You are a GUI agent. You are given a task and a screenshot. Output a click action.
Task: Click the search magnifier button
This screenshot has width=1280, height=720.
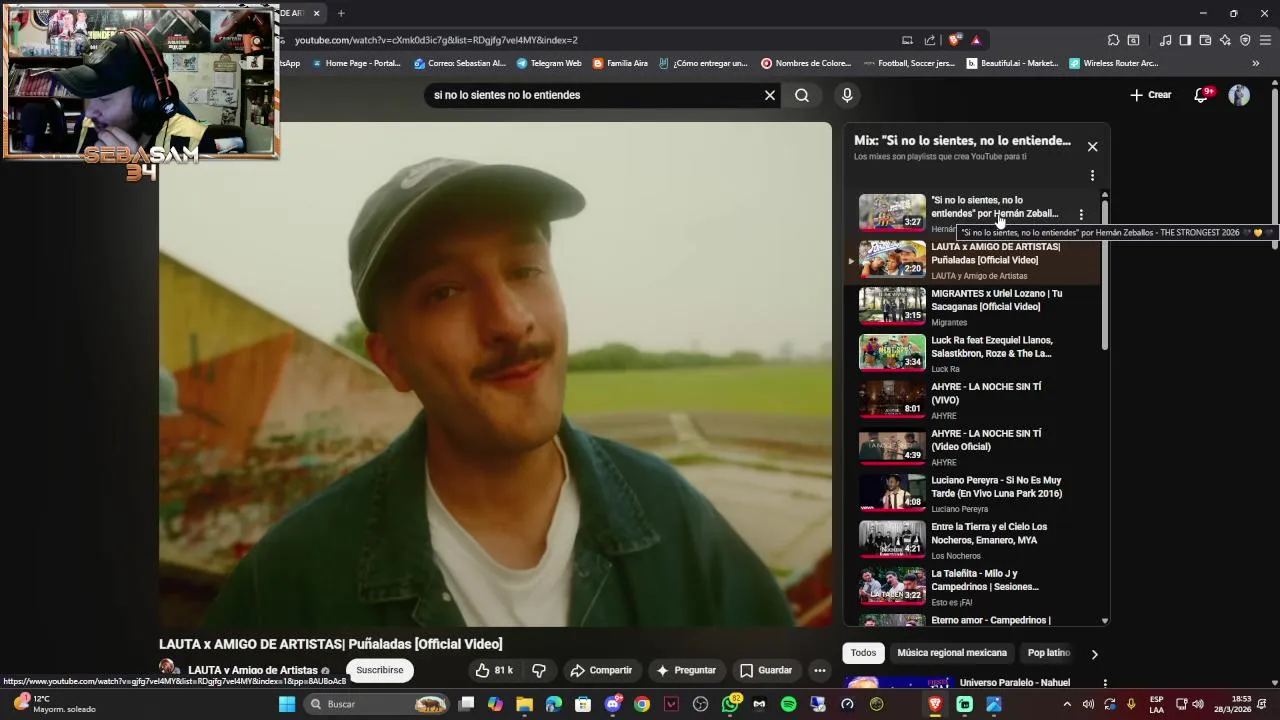tap(802, 95)
